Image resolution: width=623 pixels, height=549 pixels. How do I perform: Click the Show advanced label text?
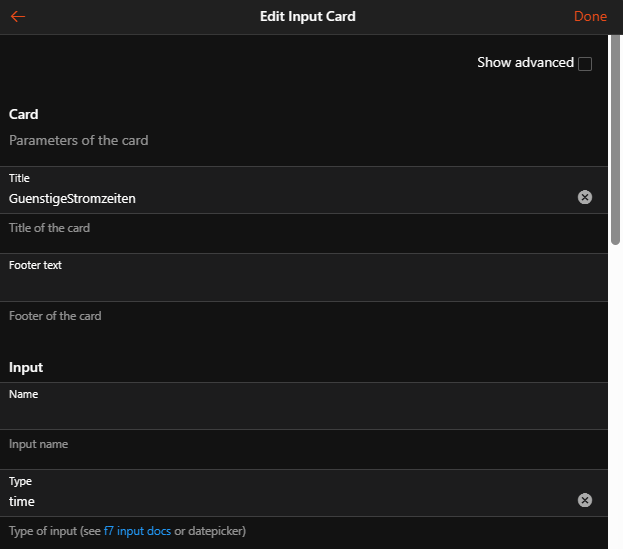click(525, 63)
